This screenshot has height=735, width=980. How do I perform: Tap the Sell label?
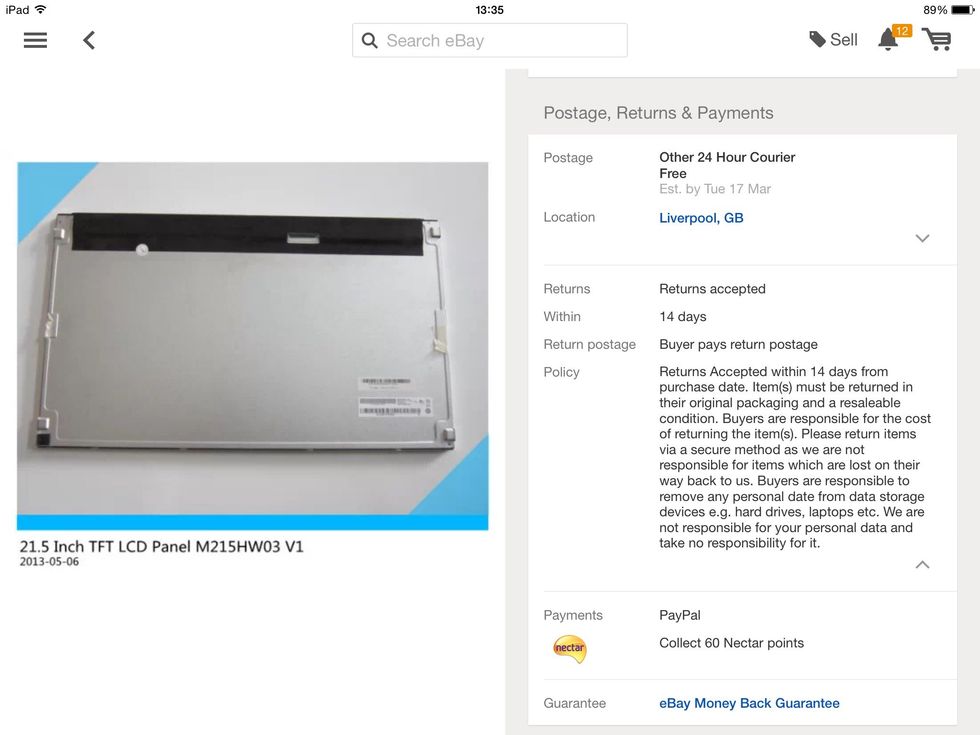(843, 40)
